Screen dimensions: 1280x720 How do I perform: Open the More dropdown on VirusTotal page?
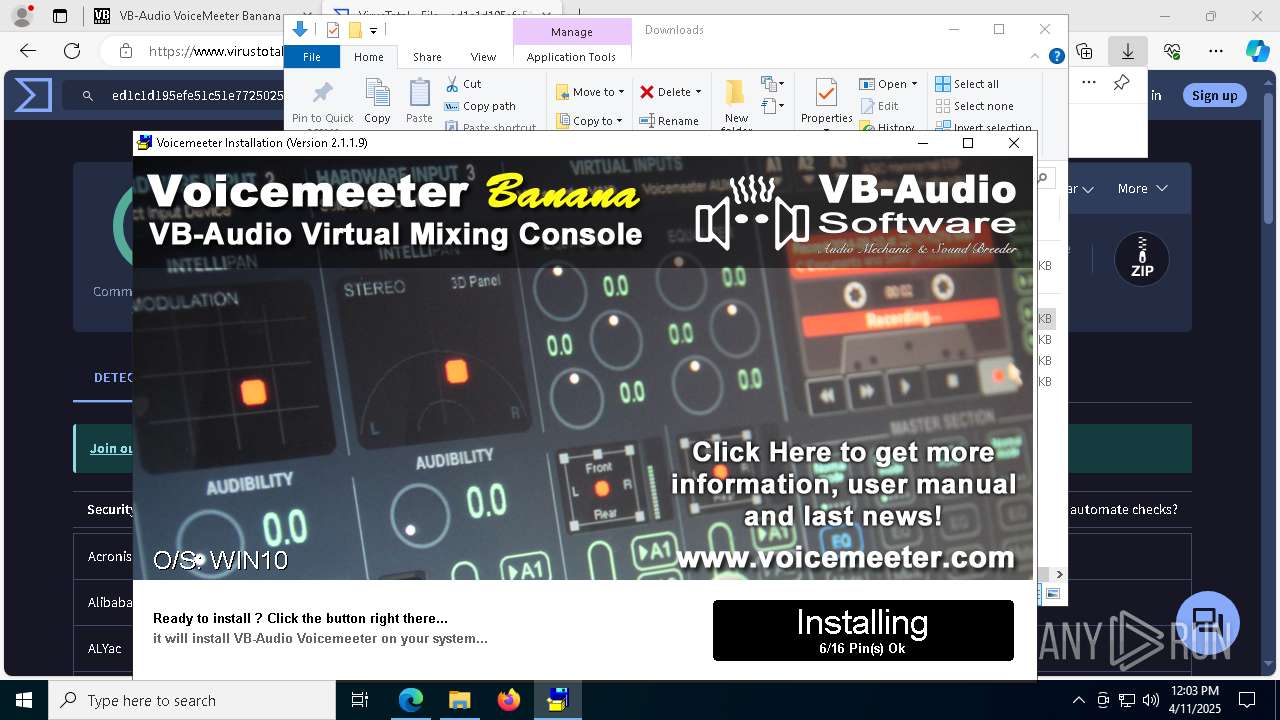click(x=1142, y=188)
